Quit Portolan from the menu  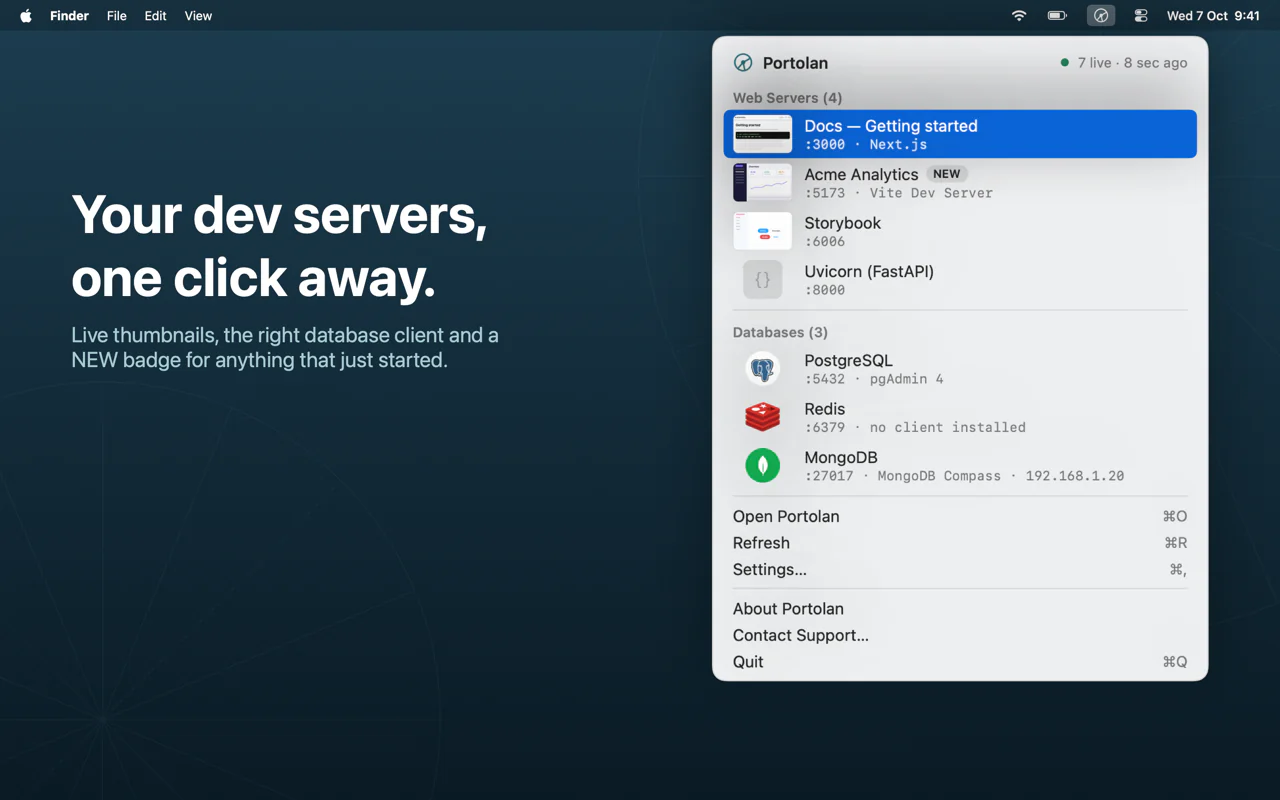(x=960, y=662)
